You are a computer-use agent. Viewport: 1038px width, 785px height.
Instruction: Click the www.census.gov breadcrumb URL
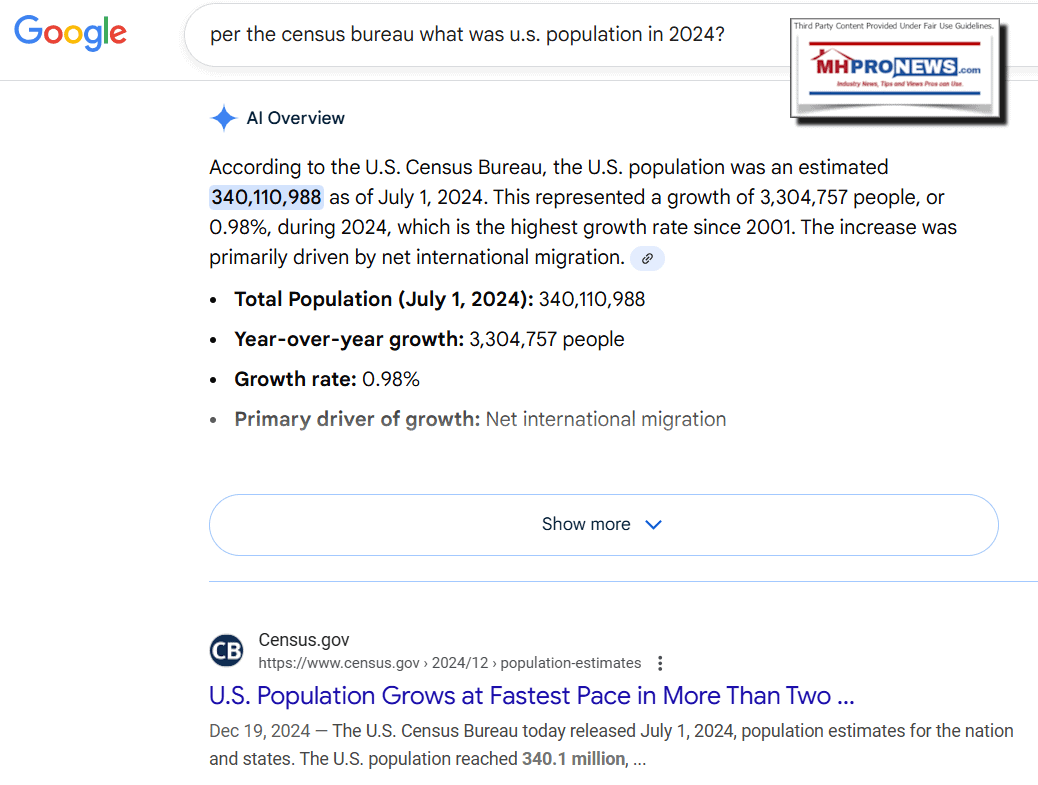click(449, 663)
